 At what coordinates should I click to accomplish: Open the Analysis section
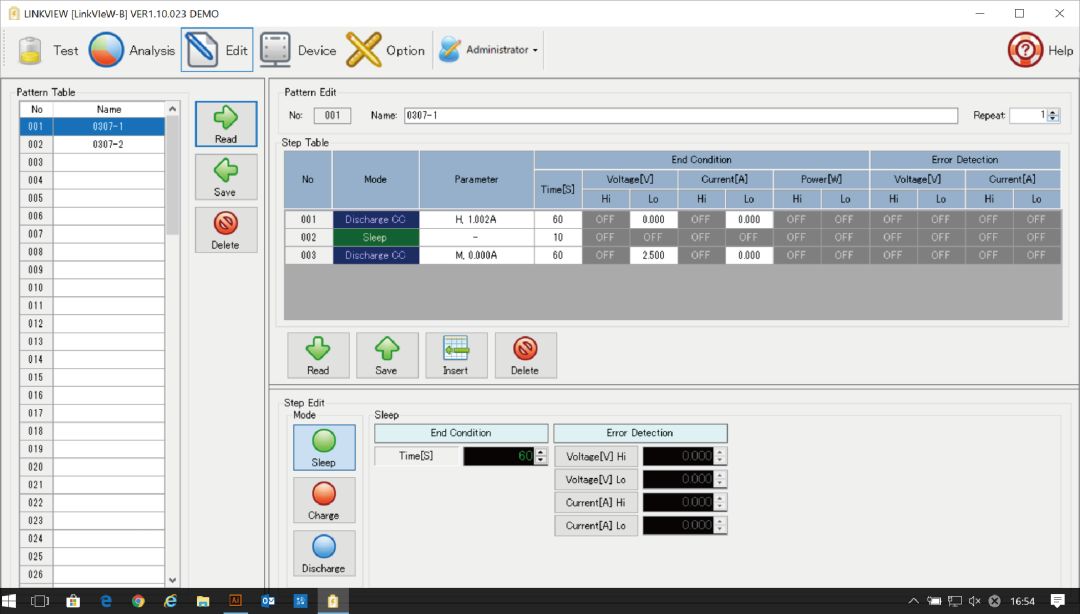132,50
